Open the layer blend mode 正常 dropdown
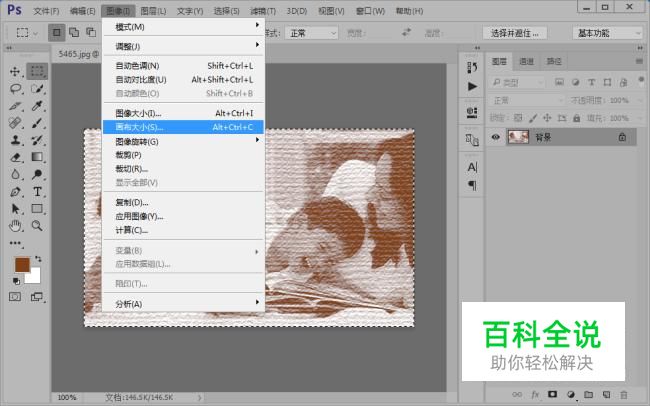 [x=526, y=100]
